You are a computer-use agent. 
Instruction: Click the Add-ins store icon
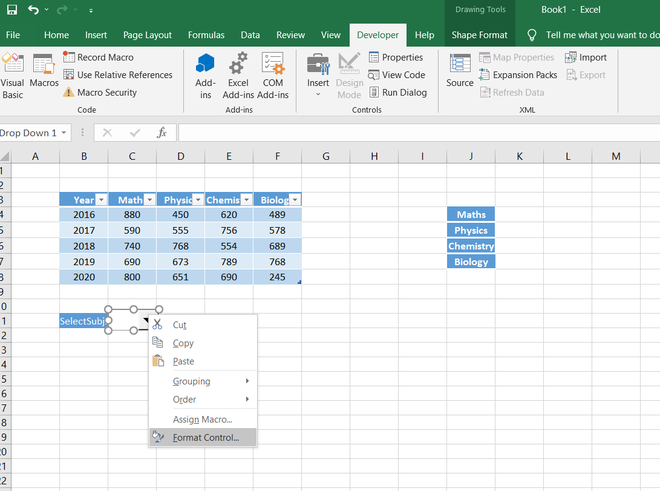click(205, 72)
